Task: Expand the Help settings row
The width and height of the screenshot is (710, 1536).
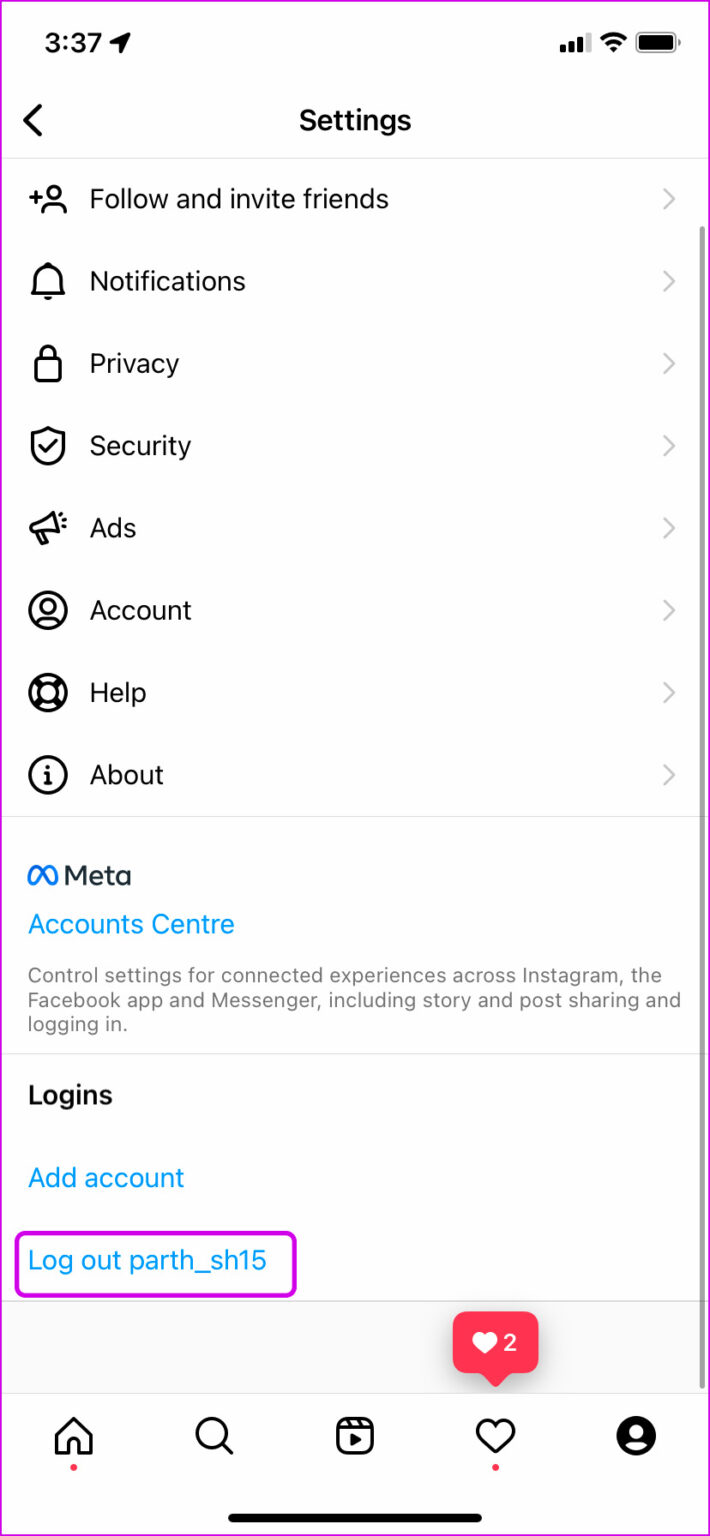Action: click(355, 692)
